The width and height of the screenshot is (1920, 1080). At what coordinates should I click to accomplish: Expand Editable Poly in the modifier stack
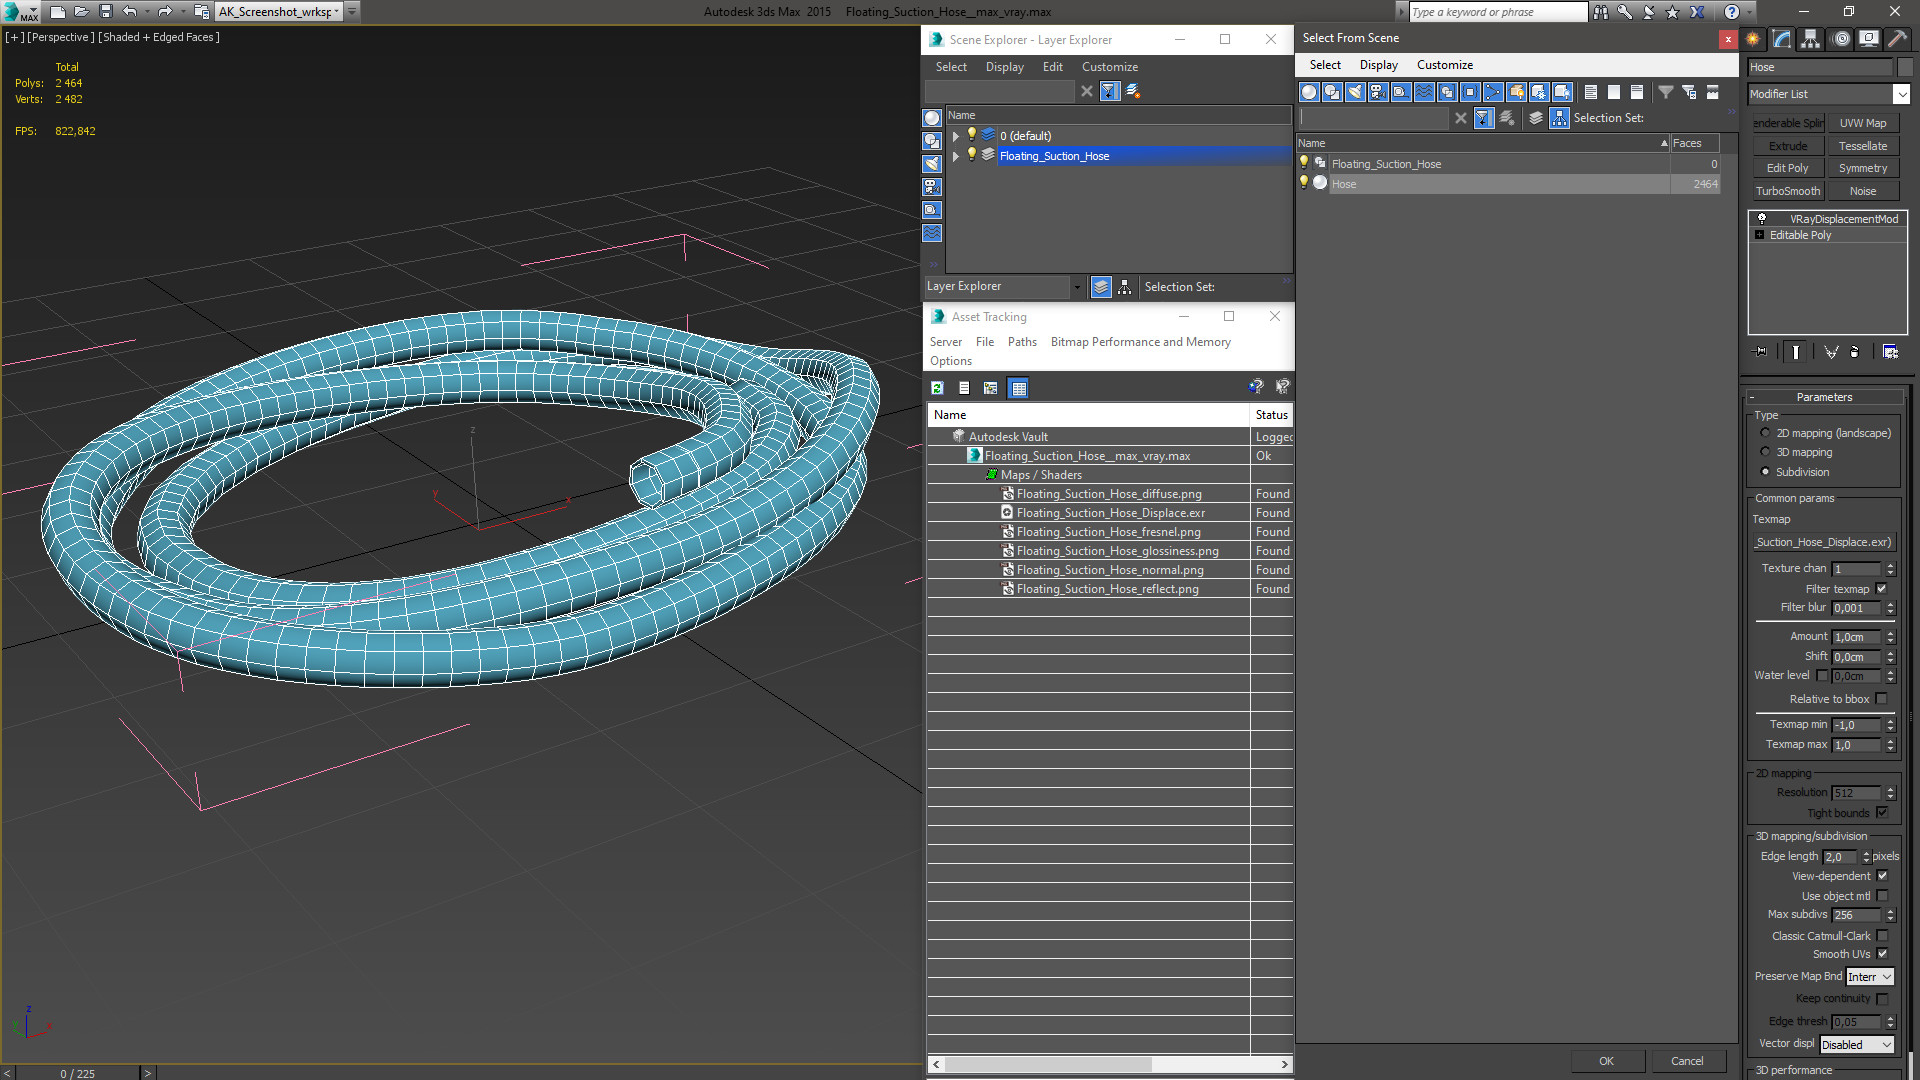(x=1760, y=235)
